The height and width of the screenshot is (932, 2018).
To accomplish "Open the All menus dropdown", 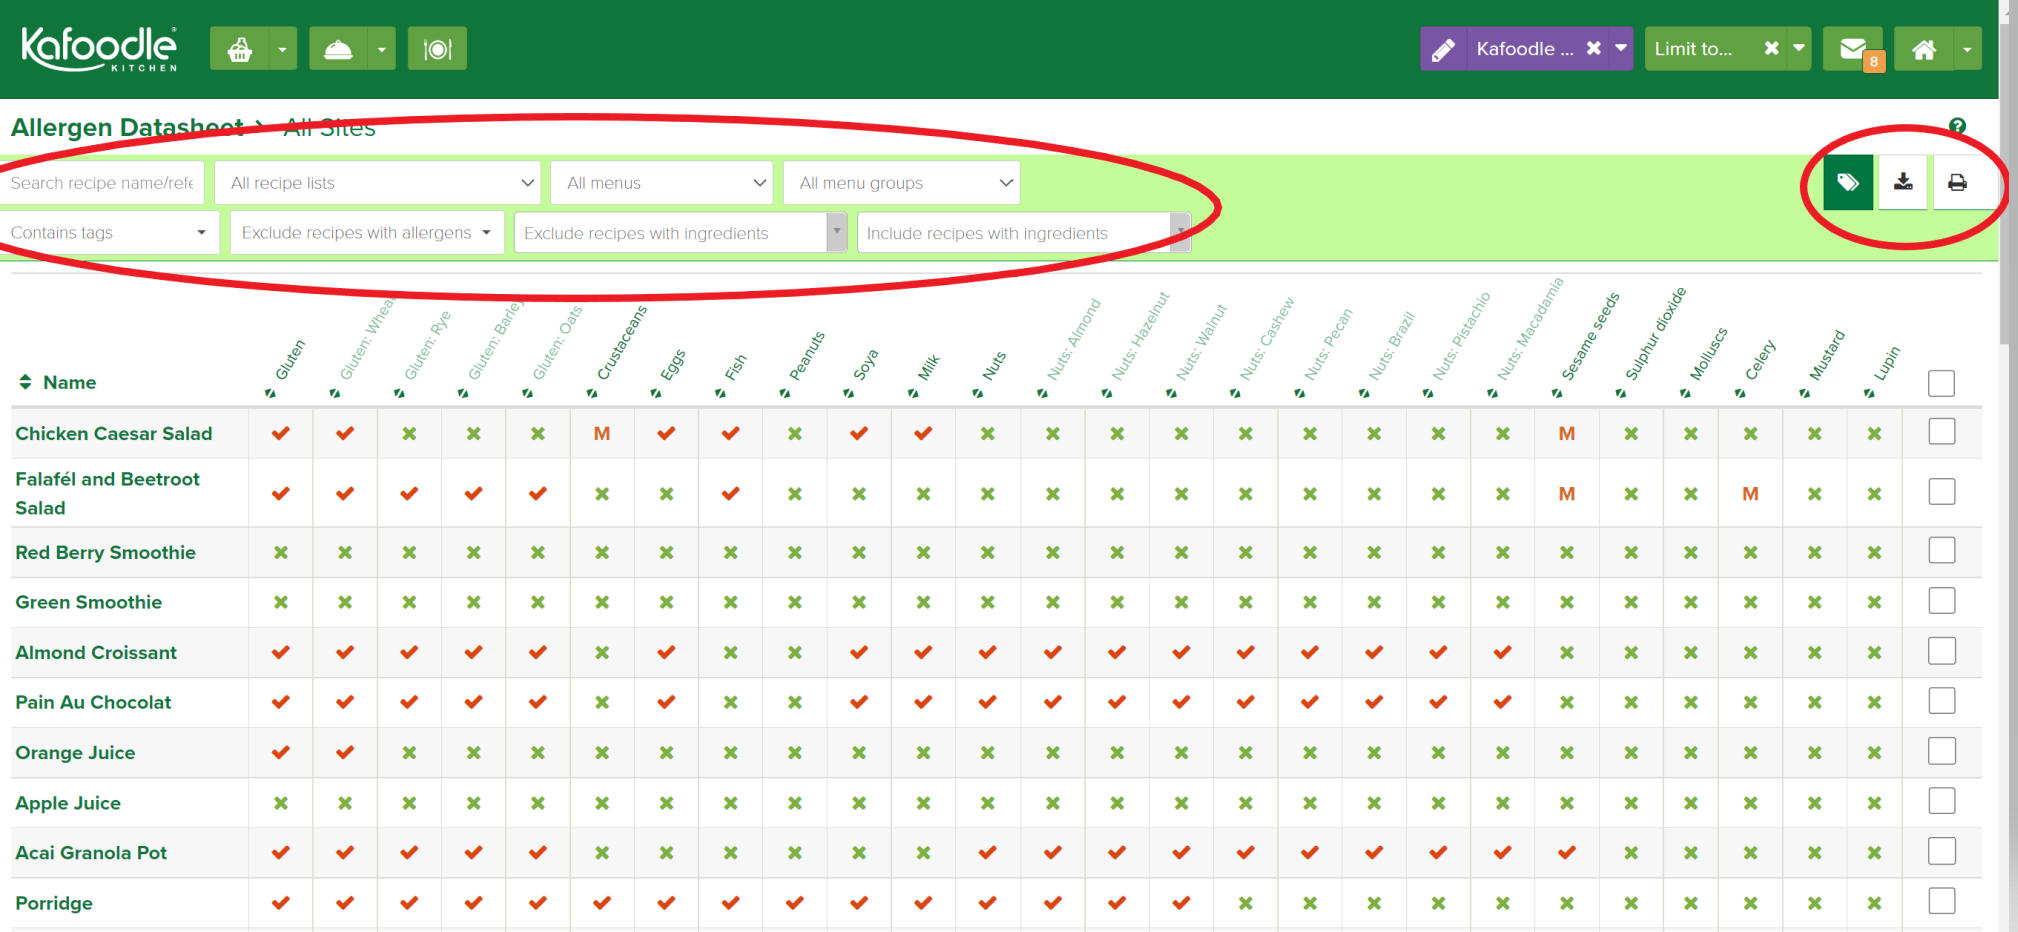I will pyautogui.click(x=661, y=183).
